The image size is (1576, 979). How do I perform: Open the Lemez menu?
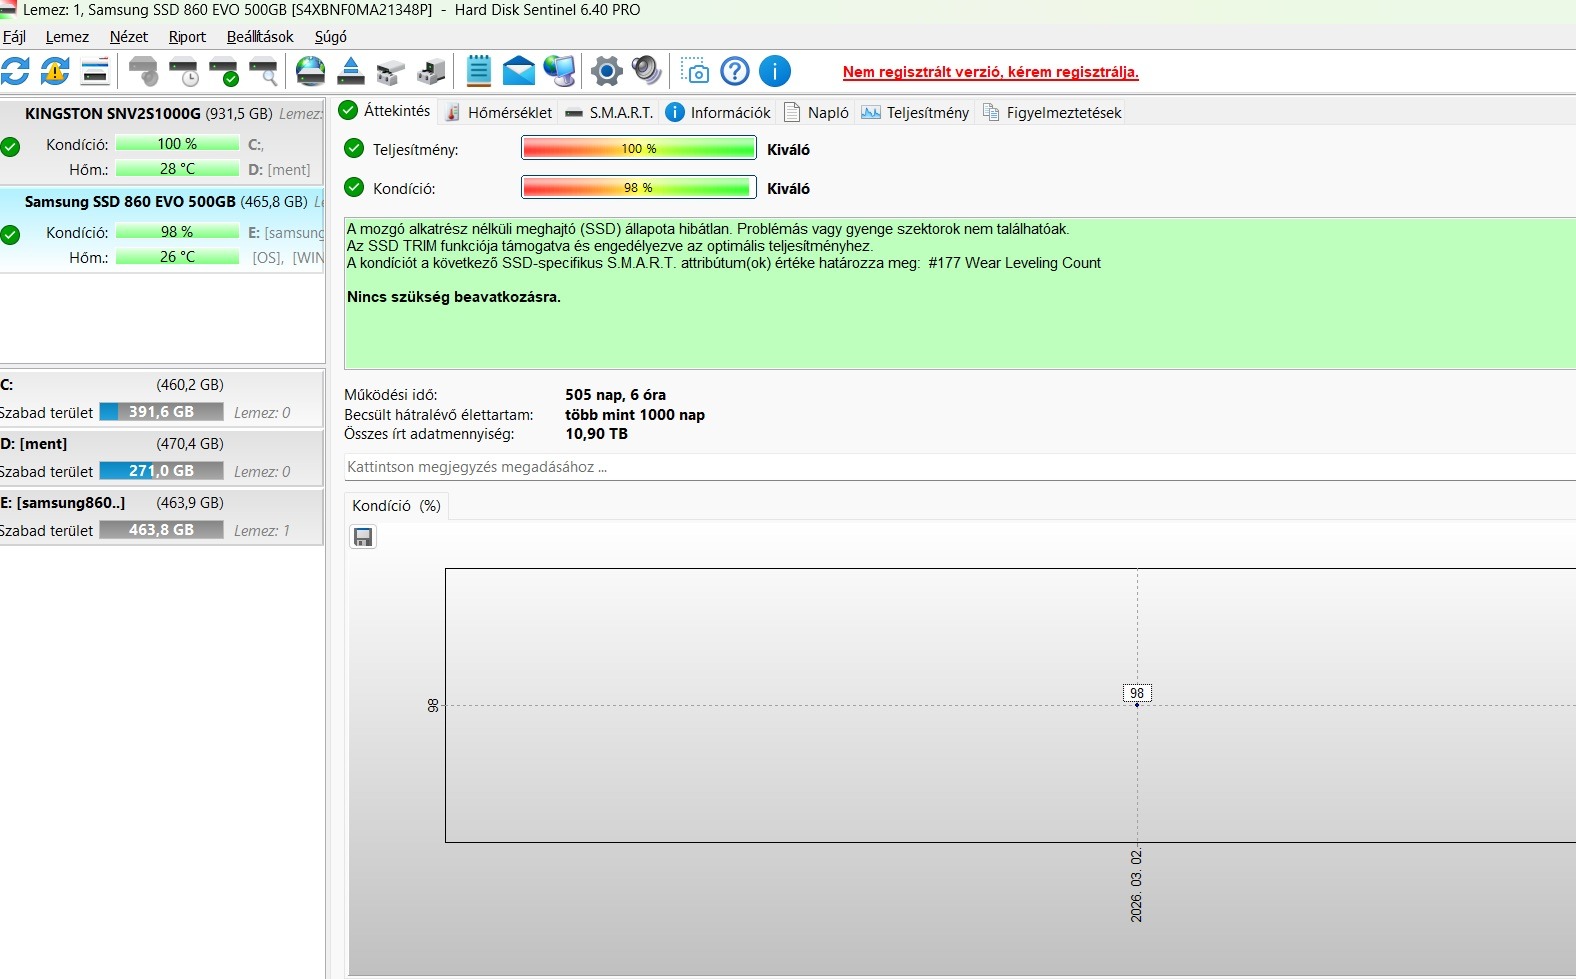pyautogui.click(x=67, y=37)
